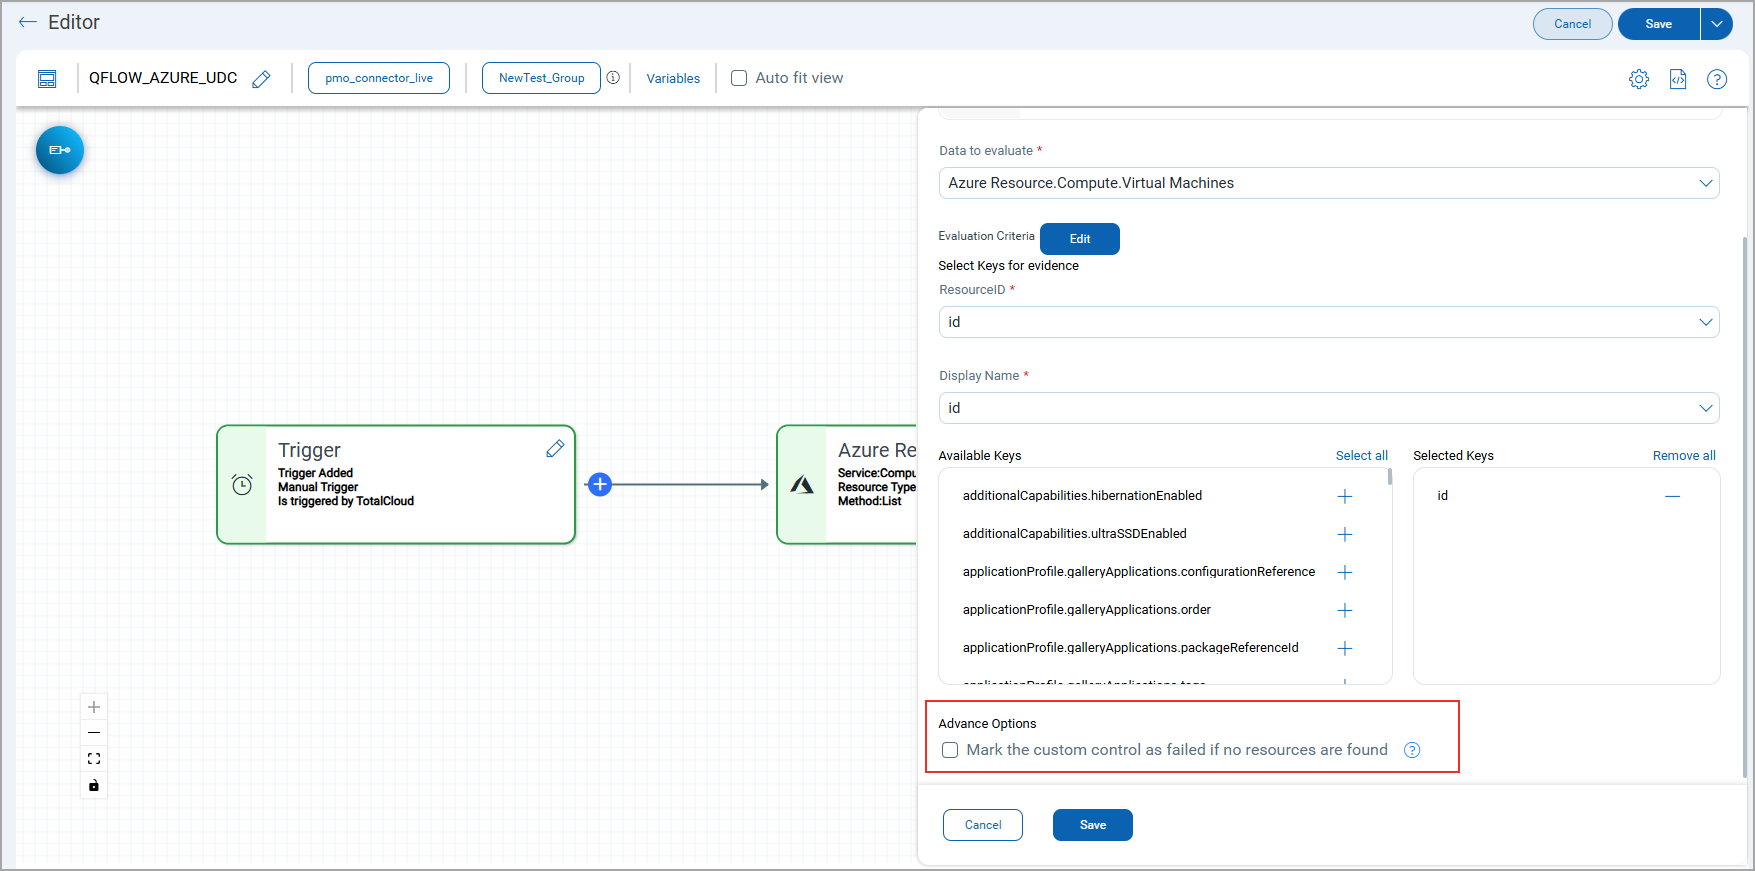Open the Variables tab in the toolbar
The height and width of the screenshot is (871, 1755).
[x=673, y=78]
